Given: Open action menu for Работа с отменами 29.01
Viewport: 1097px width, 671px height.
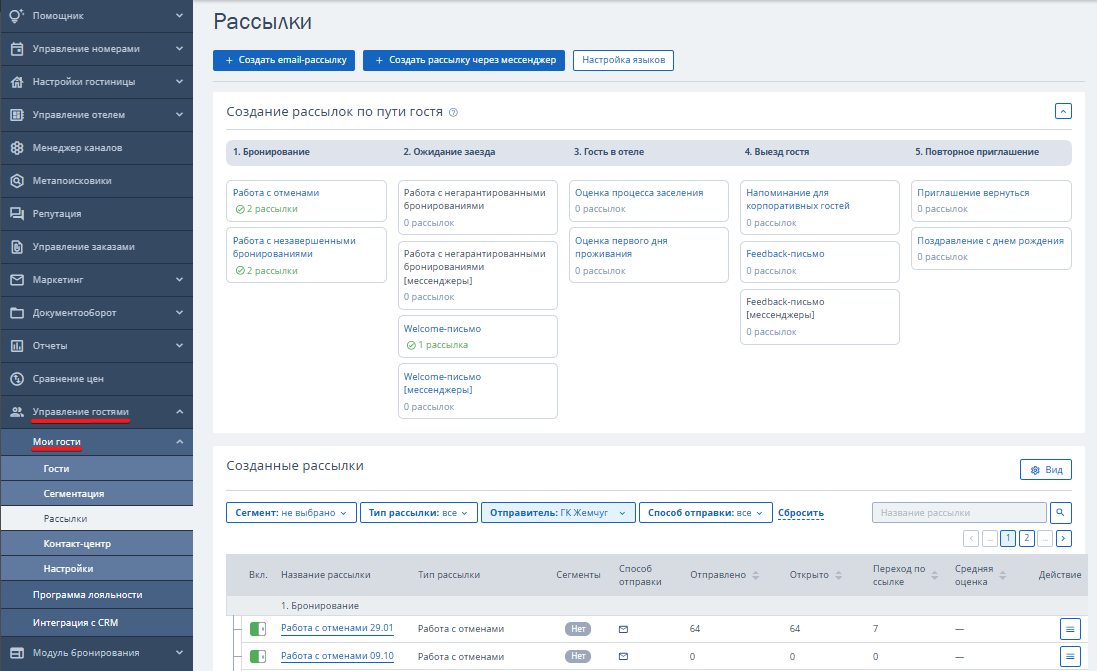Looking at the screenshot, I should 1070,629.
